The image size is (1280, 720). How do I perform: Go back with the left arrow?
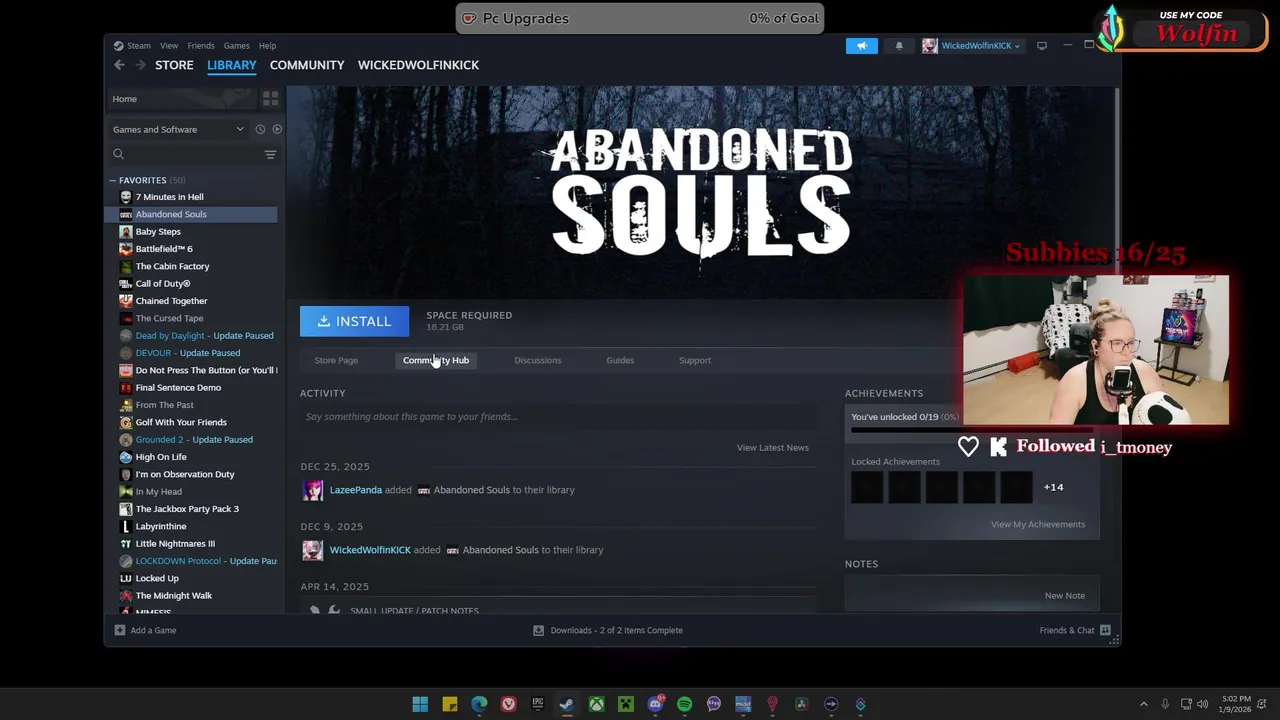[119, 65]
